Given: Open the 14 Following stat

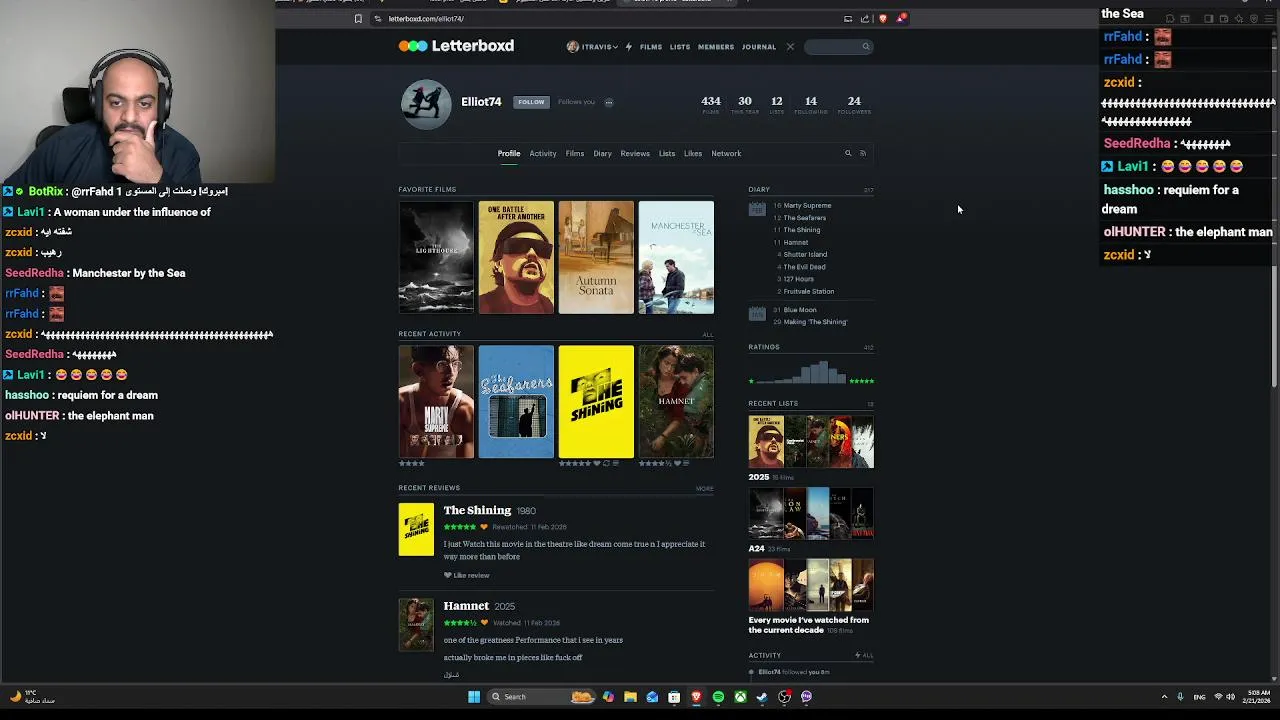Looking at the screenshot, I should [811, 104].
